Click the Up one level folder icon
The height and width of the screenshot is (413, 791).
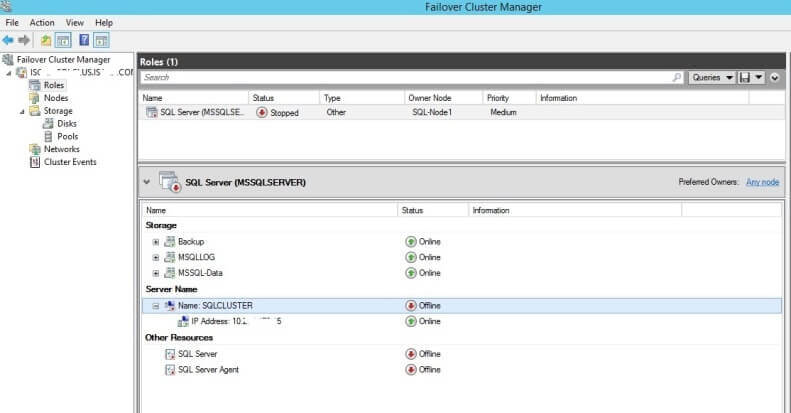(46, 40)
